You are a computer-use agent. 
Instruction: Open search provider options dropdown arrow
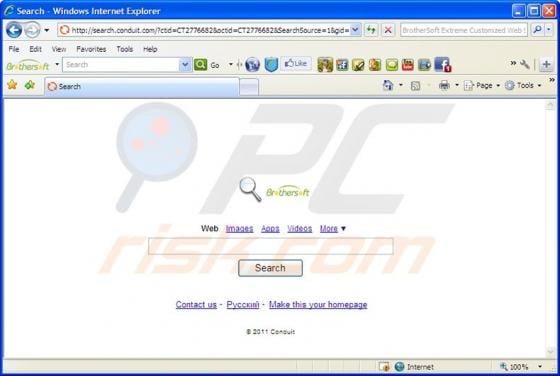pyautogui.click(x=549, y=30)
